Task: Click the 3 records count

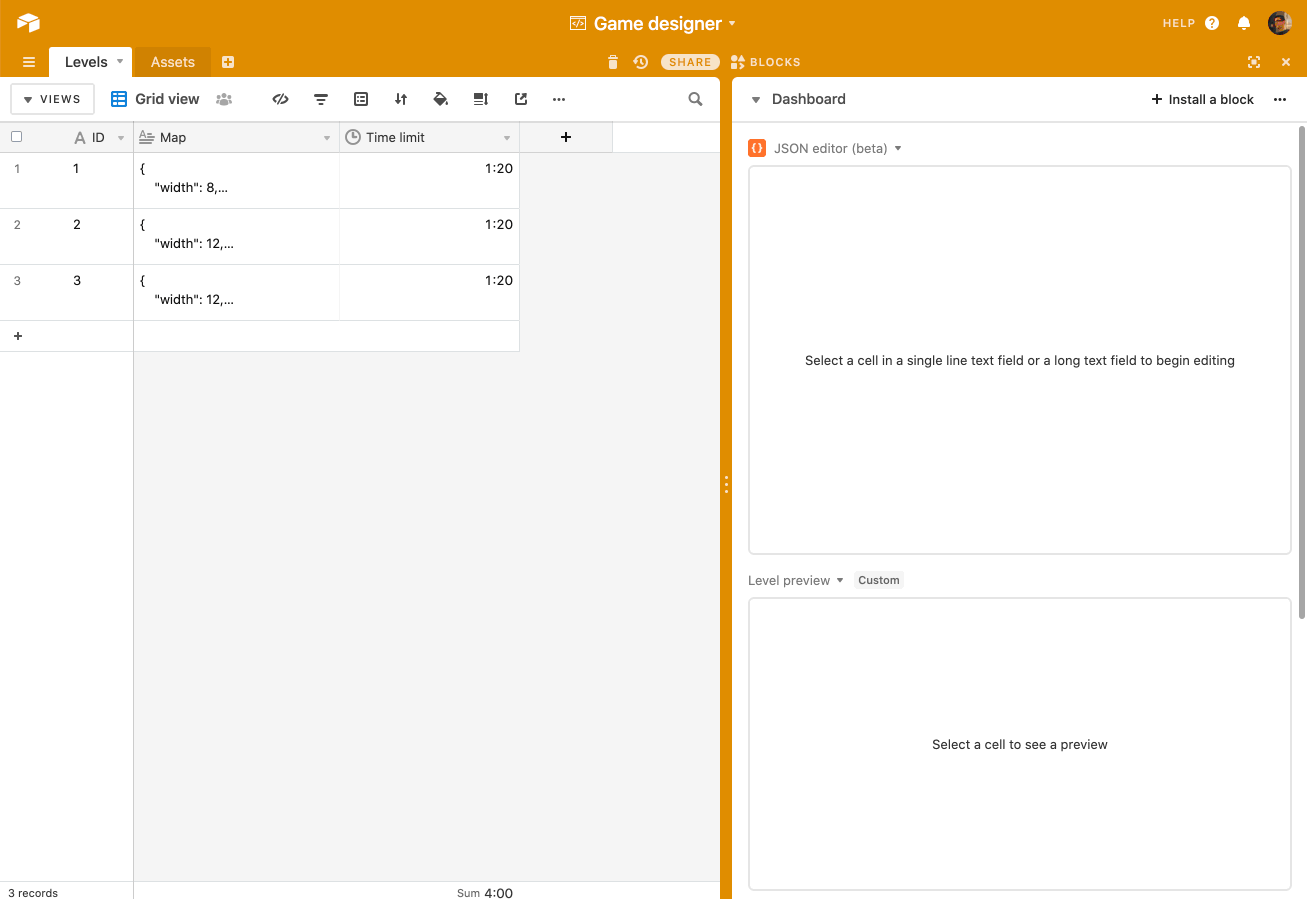Action: point(33,892)
